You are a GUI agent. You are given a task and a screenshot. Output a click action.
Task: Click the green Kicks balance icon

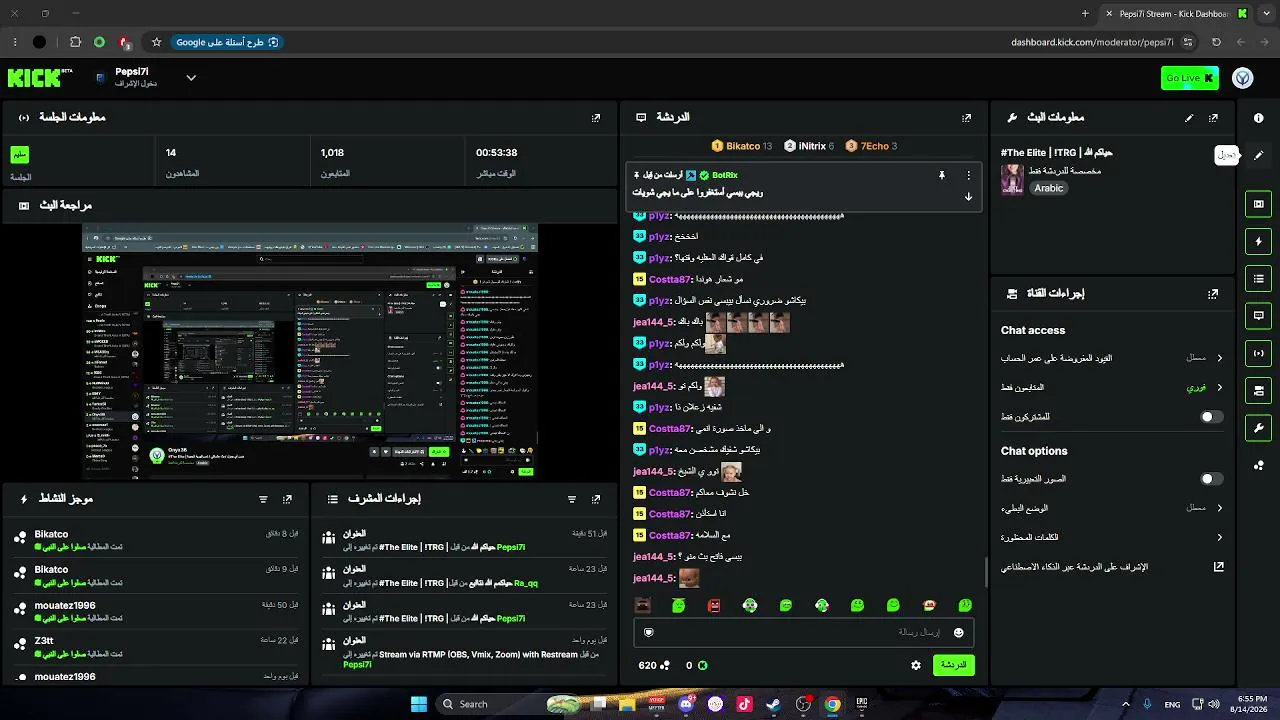(702, 665)
